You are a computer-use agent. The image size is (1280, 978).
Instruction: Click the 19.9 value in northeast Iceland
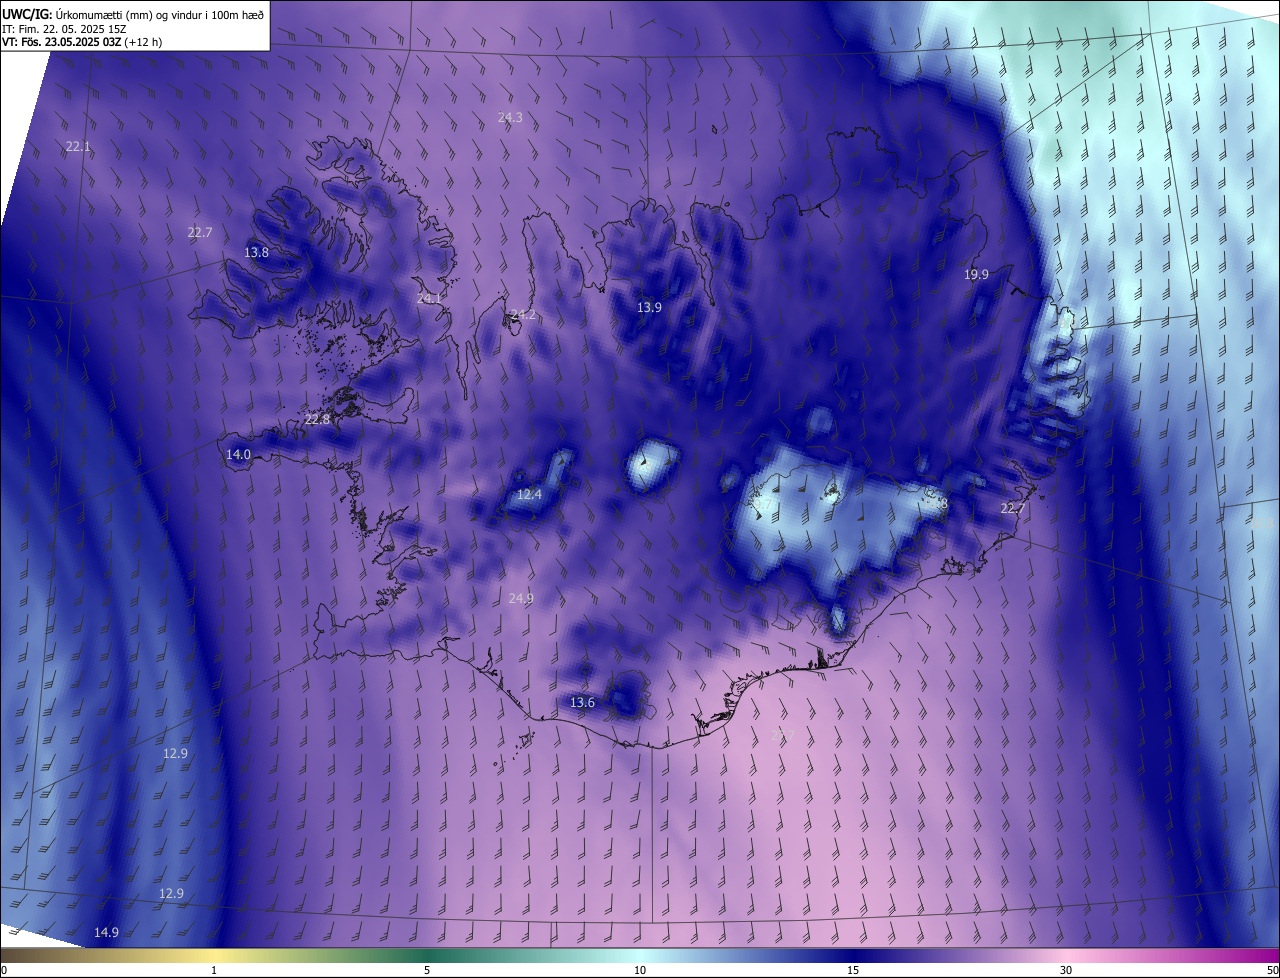pyautogui.click(x=976, y=274)
